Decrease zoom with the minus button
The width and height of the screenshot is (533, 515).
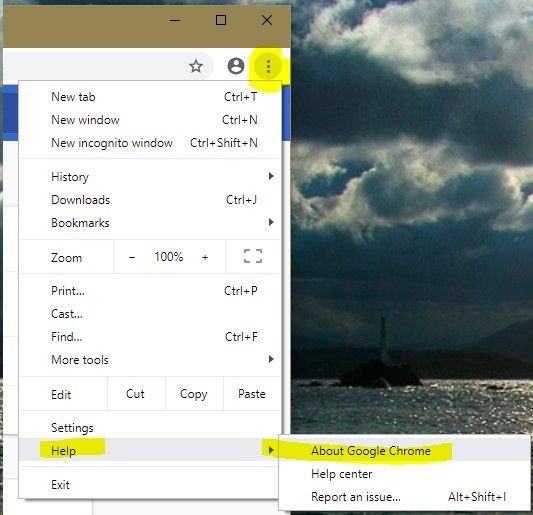click(132, 257)
